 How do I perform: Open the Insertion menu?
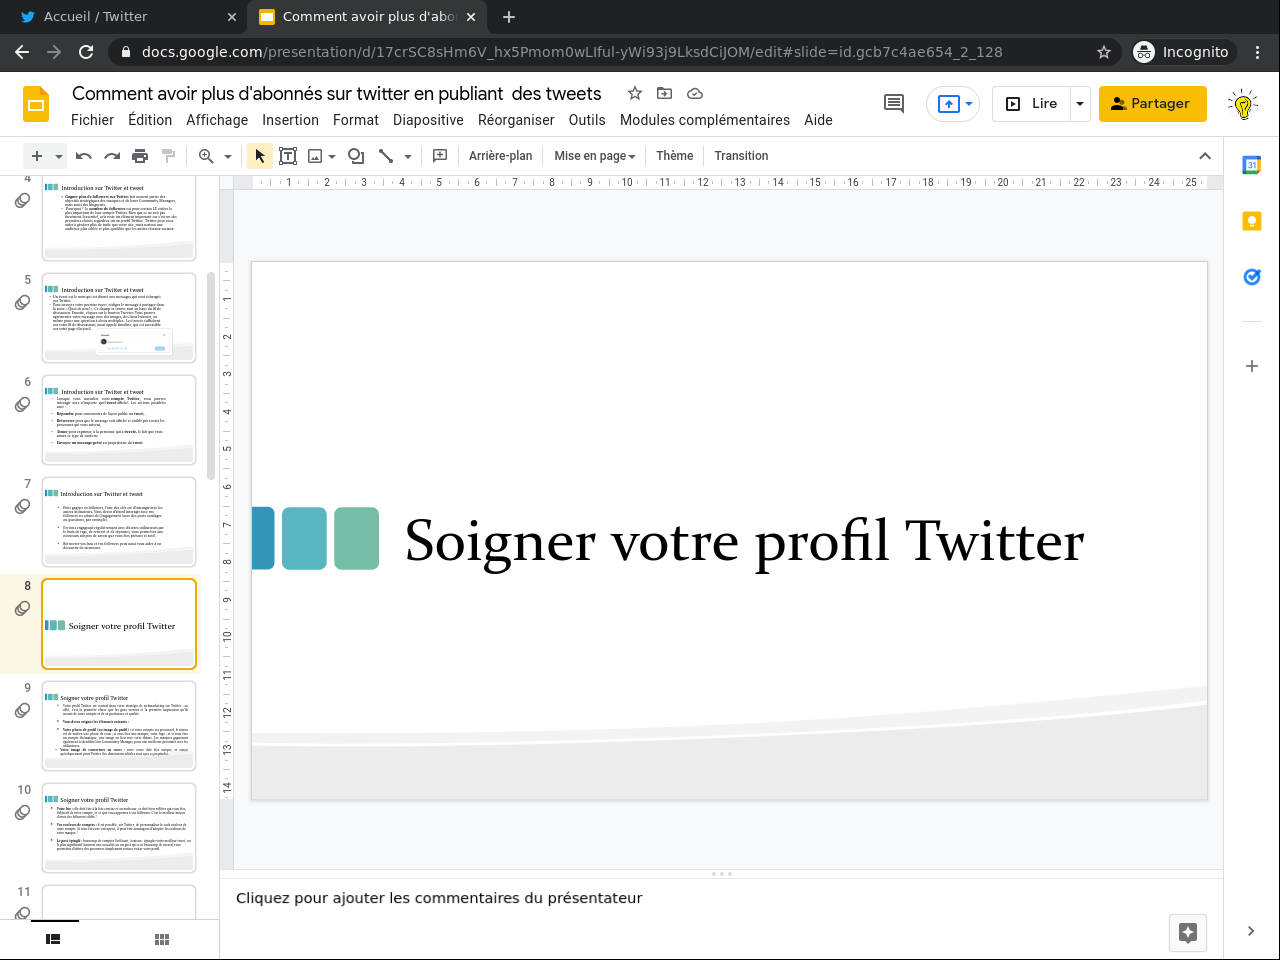click(x=291, y=120)
